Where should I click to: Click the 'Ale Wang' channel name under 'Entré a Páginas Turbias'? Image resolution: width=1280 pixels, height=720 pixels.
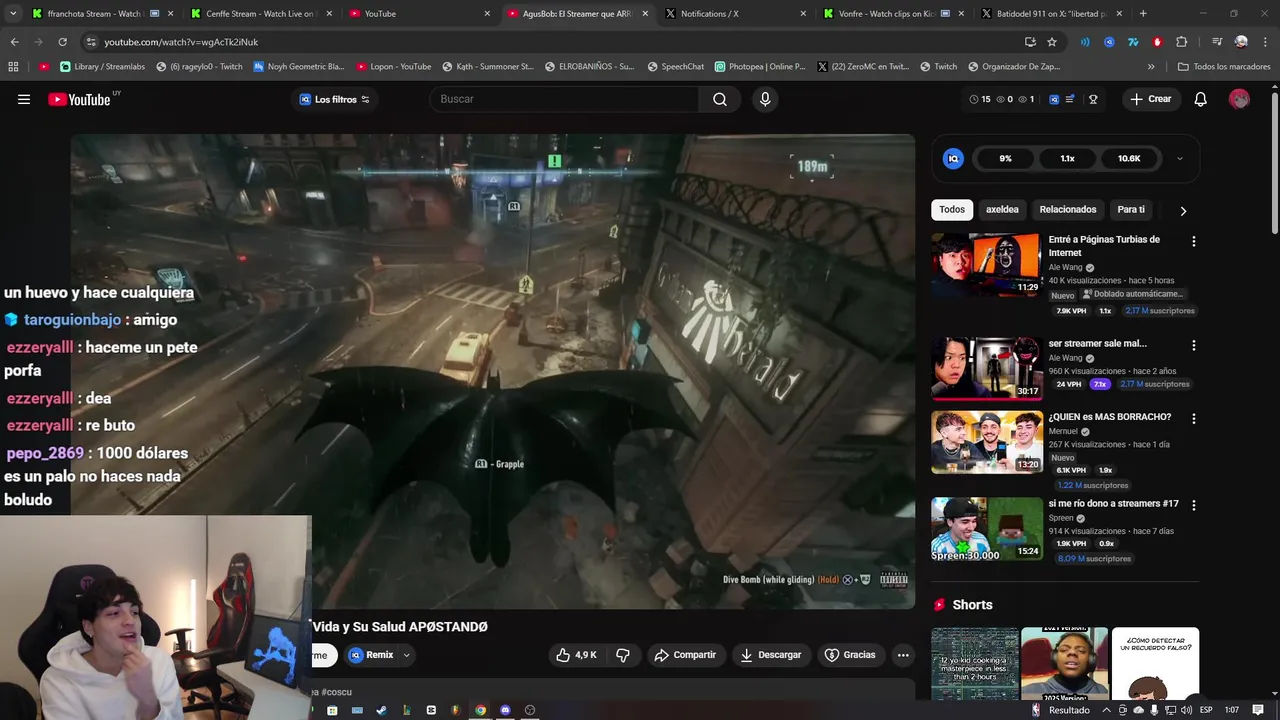point(1065,268)
